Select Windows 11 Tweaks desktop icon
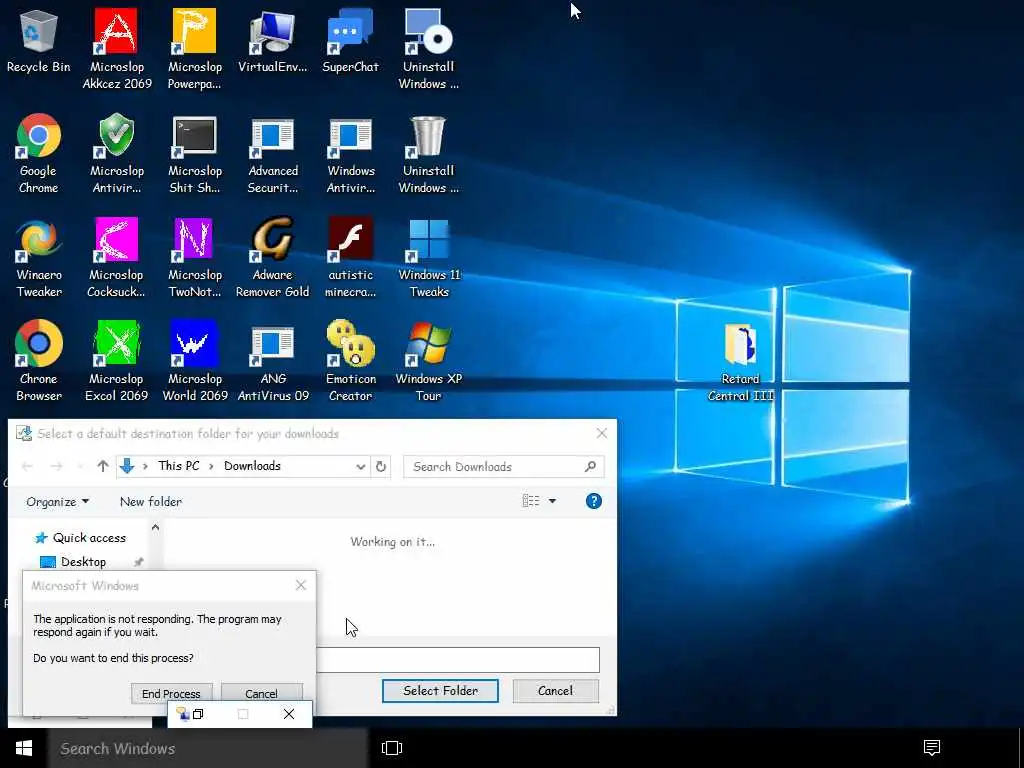The image size is (1024, 768). coord(428,257)
